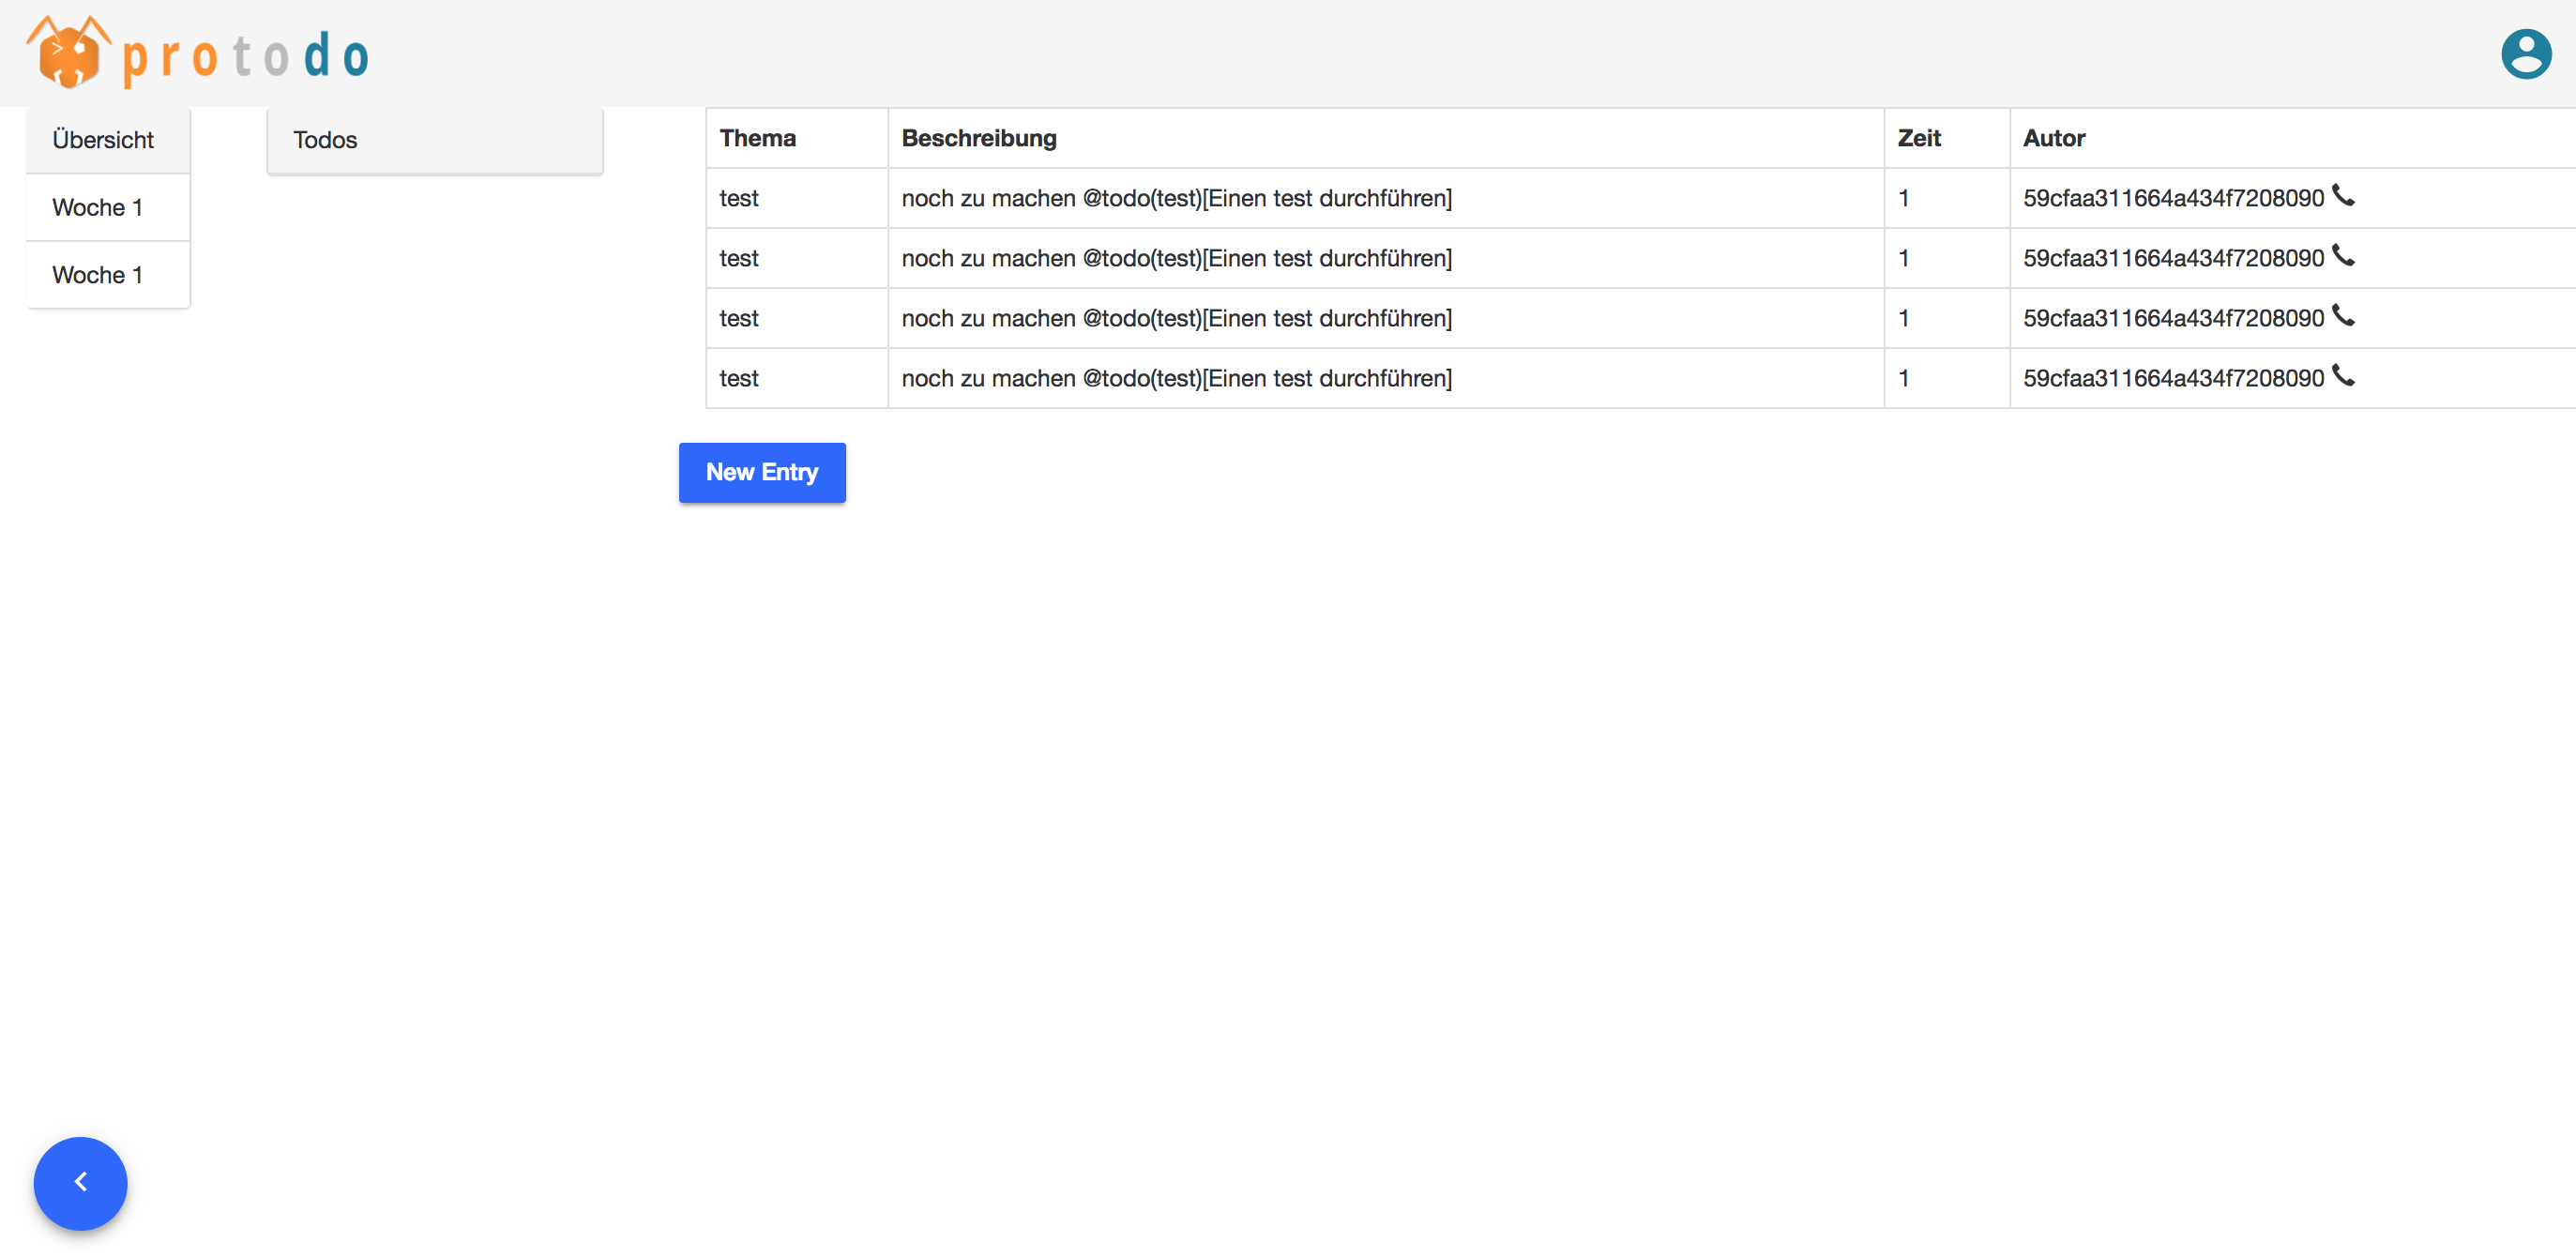Collapse sidebar with blue chevron button

point(80,1183)
